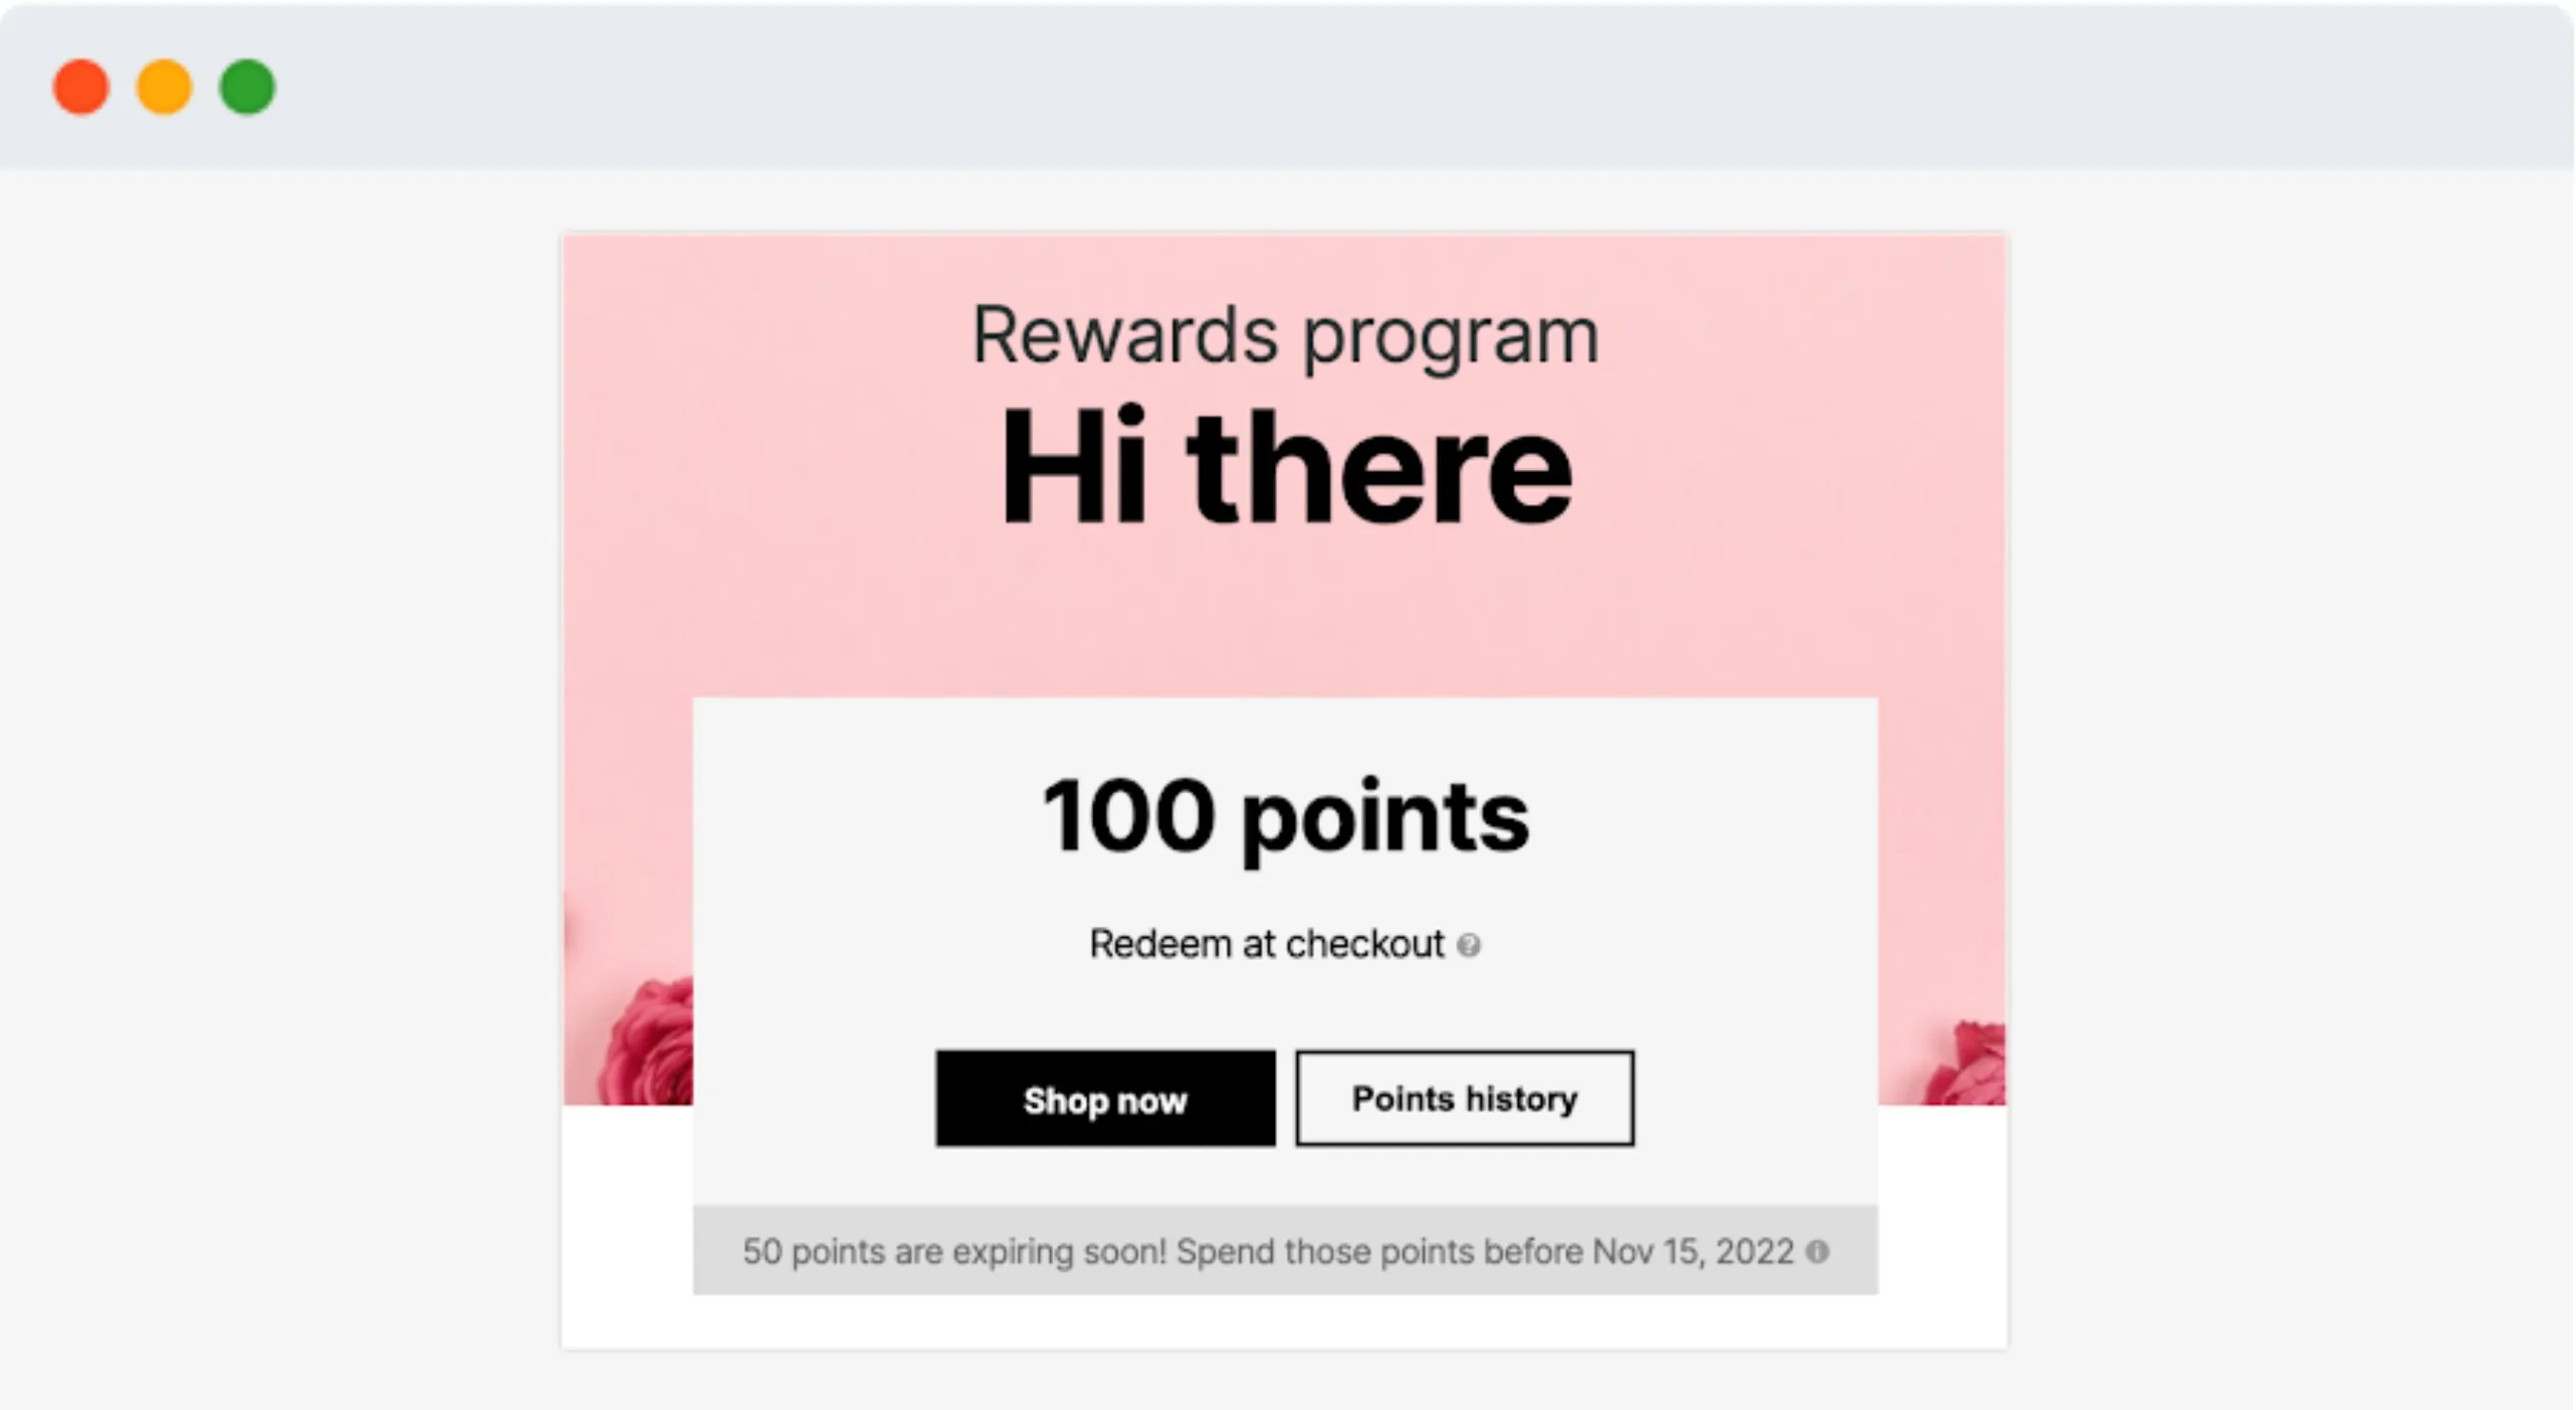The width and height of the screenshot is (2576, 1410).
Task: Click the Hi there greeting
Action: tap(1285, 467)
